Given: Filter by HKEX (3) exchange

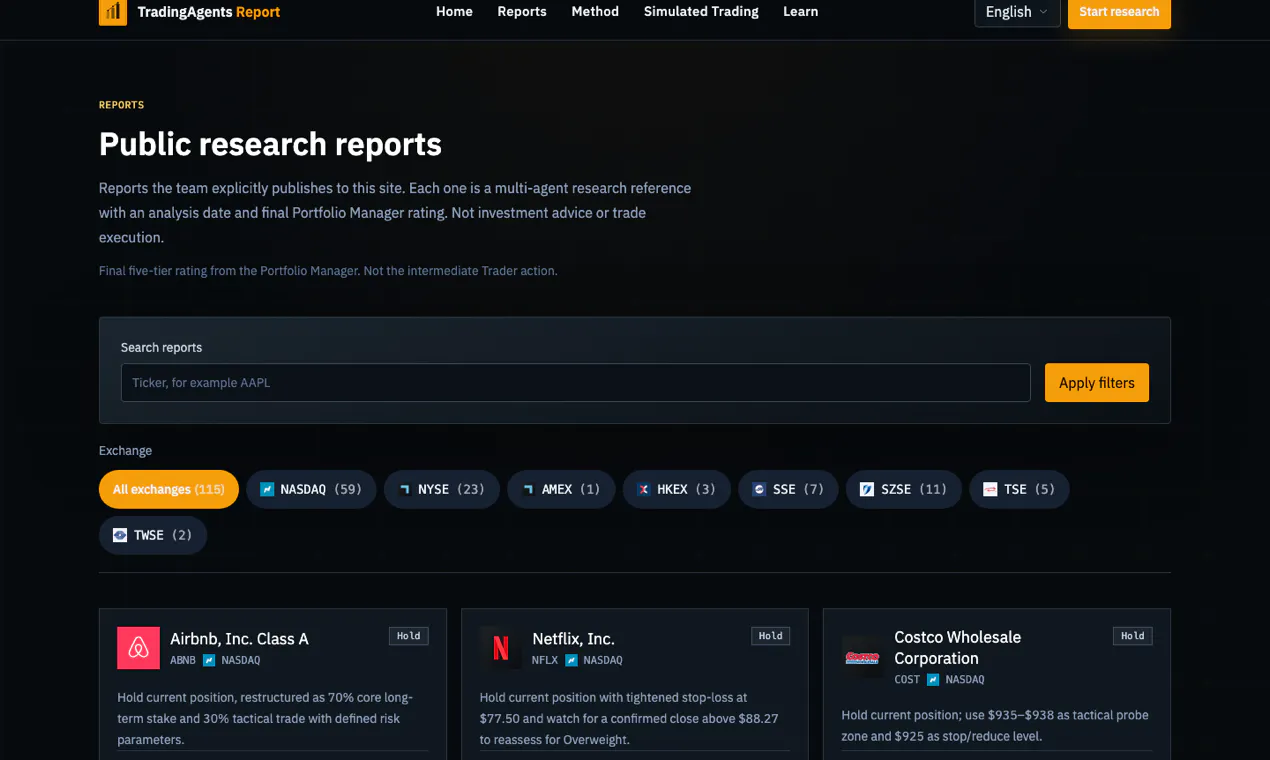Looking at the screenshot, I should [677, 490].
